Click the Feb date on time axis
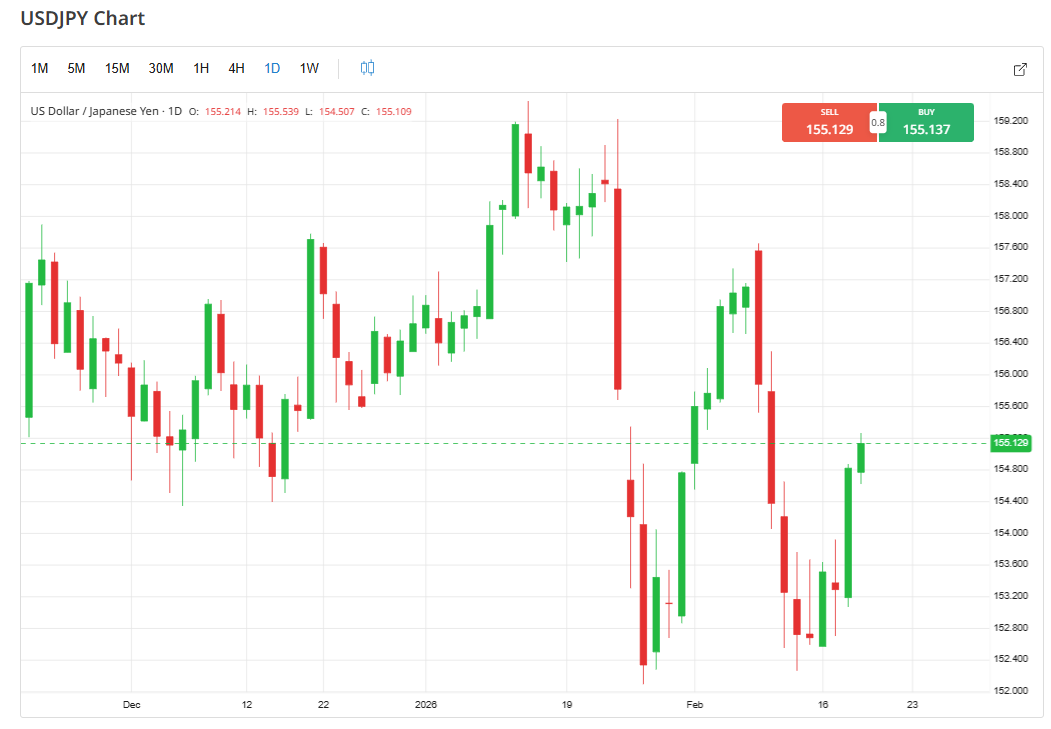This screenshot has width=1051, height=729. 694,704
